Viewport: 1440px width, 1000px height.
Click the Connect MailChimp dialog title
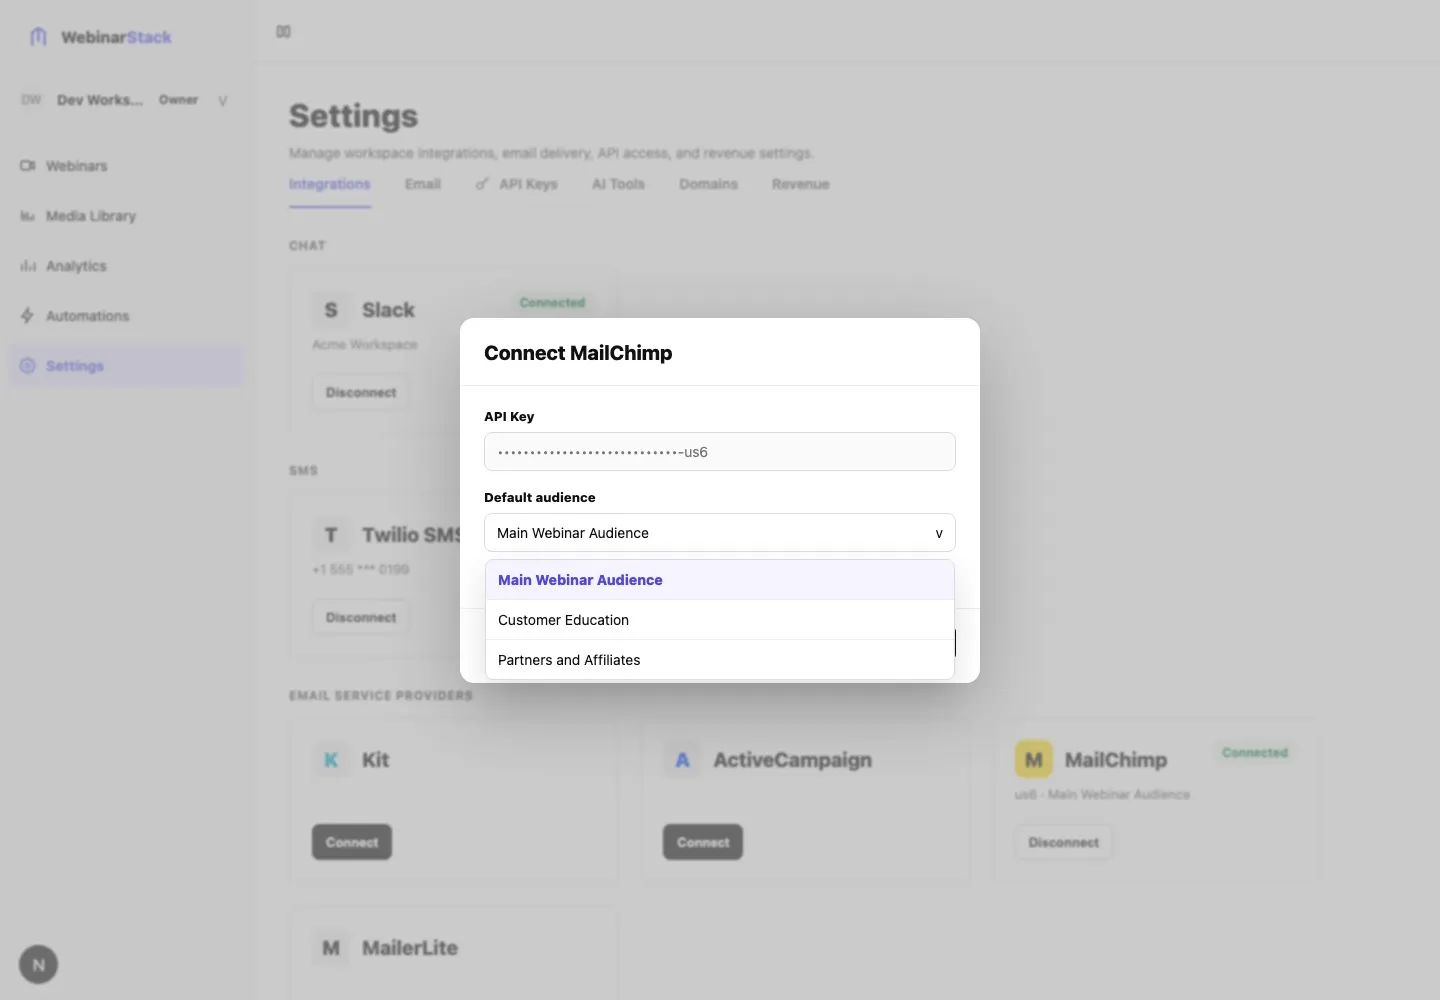(x=578, y=353)
